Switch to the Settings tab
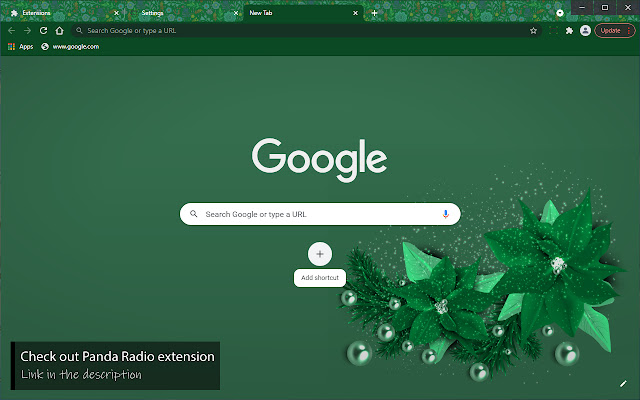 (x=184, y=13)
